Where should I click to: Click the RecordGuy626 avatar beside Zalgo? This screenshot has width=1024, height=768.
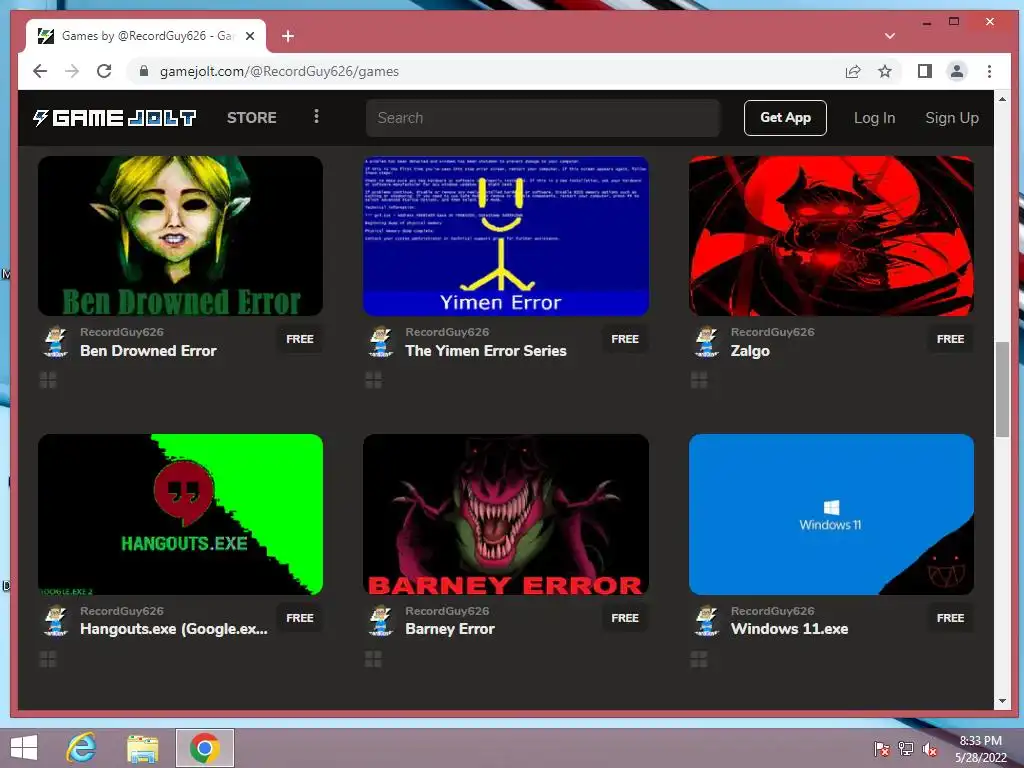pos(706,342)
